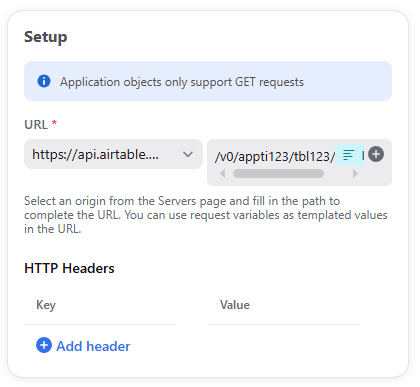Image resolution: width=420 pixels, height=387 pixels.
Task: Click the Setup heading
Action: [x=46, y=37]
